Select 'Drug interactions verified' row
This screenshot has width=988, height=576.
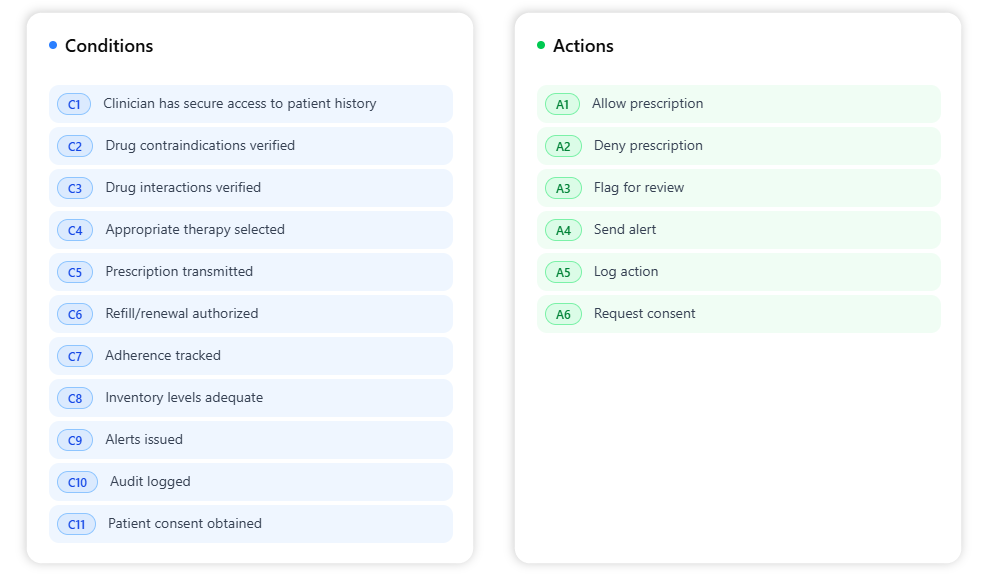tap(183, 188)
